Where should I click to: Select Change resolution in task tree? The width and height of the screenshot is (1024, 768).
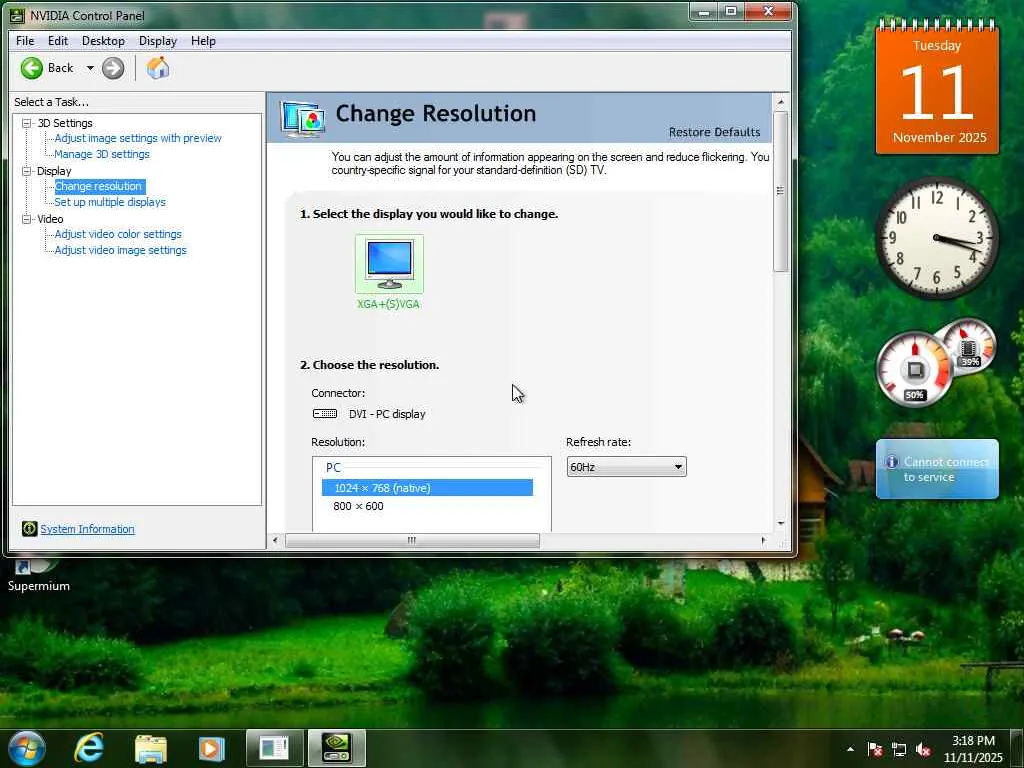coord(98,186)
